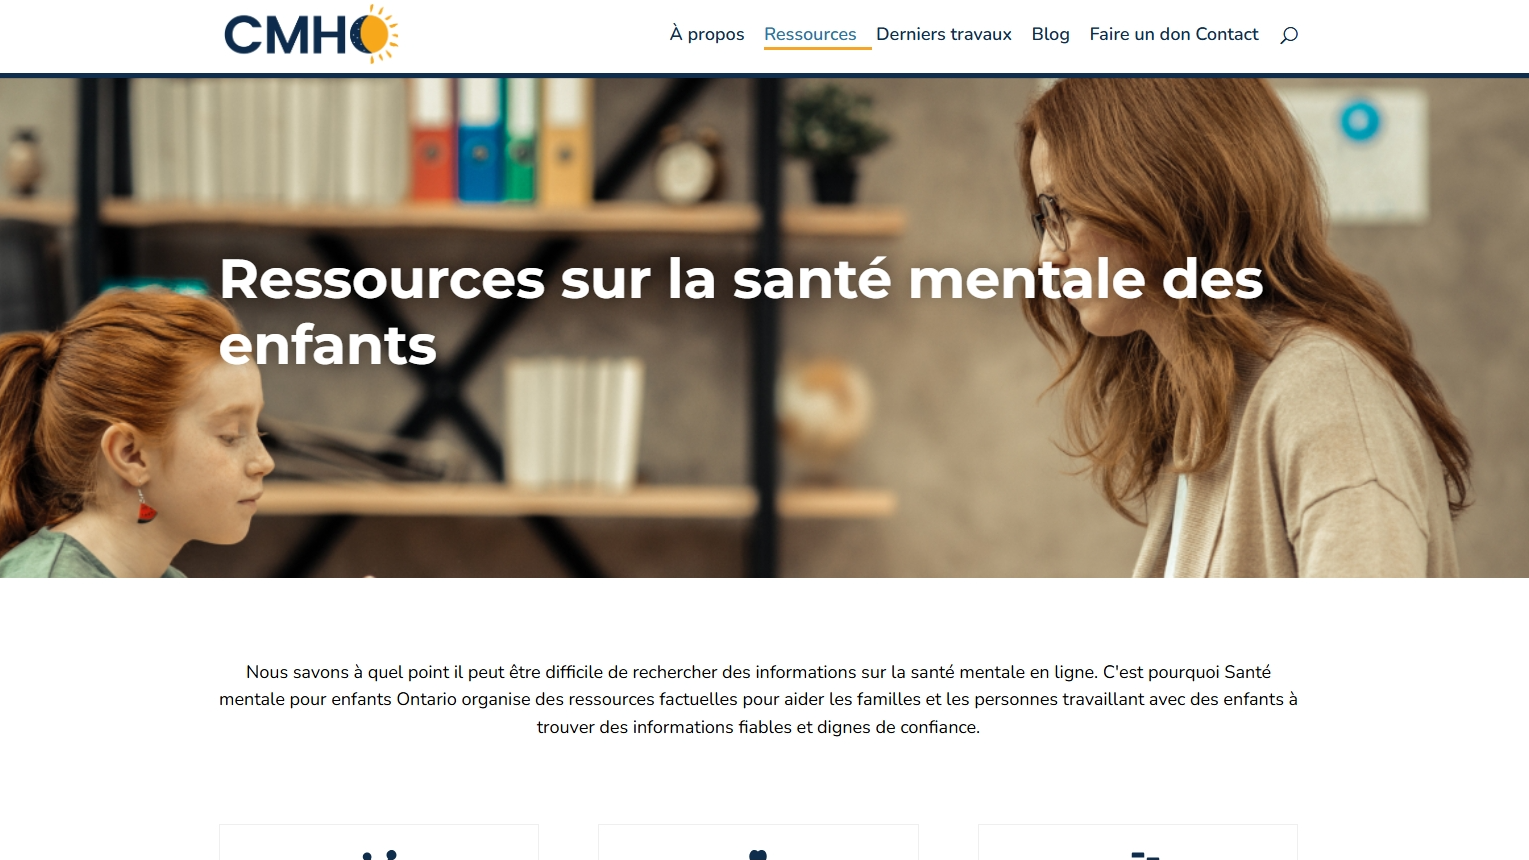
Task: Click the intro paragraph text
Action: (x=758, y=699)
